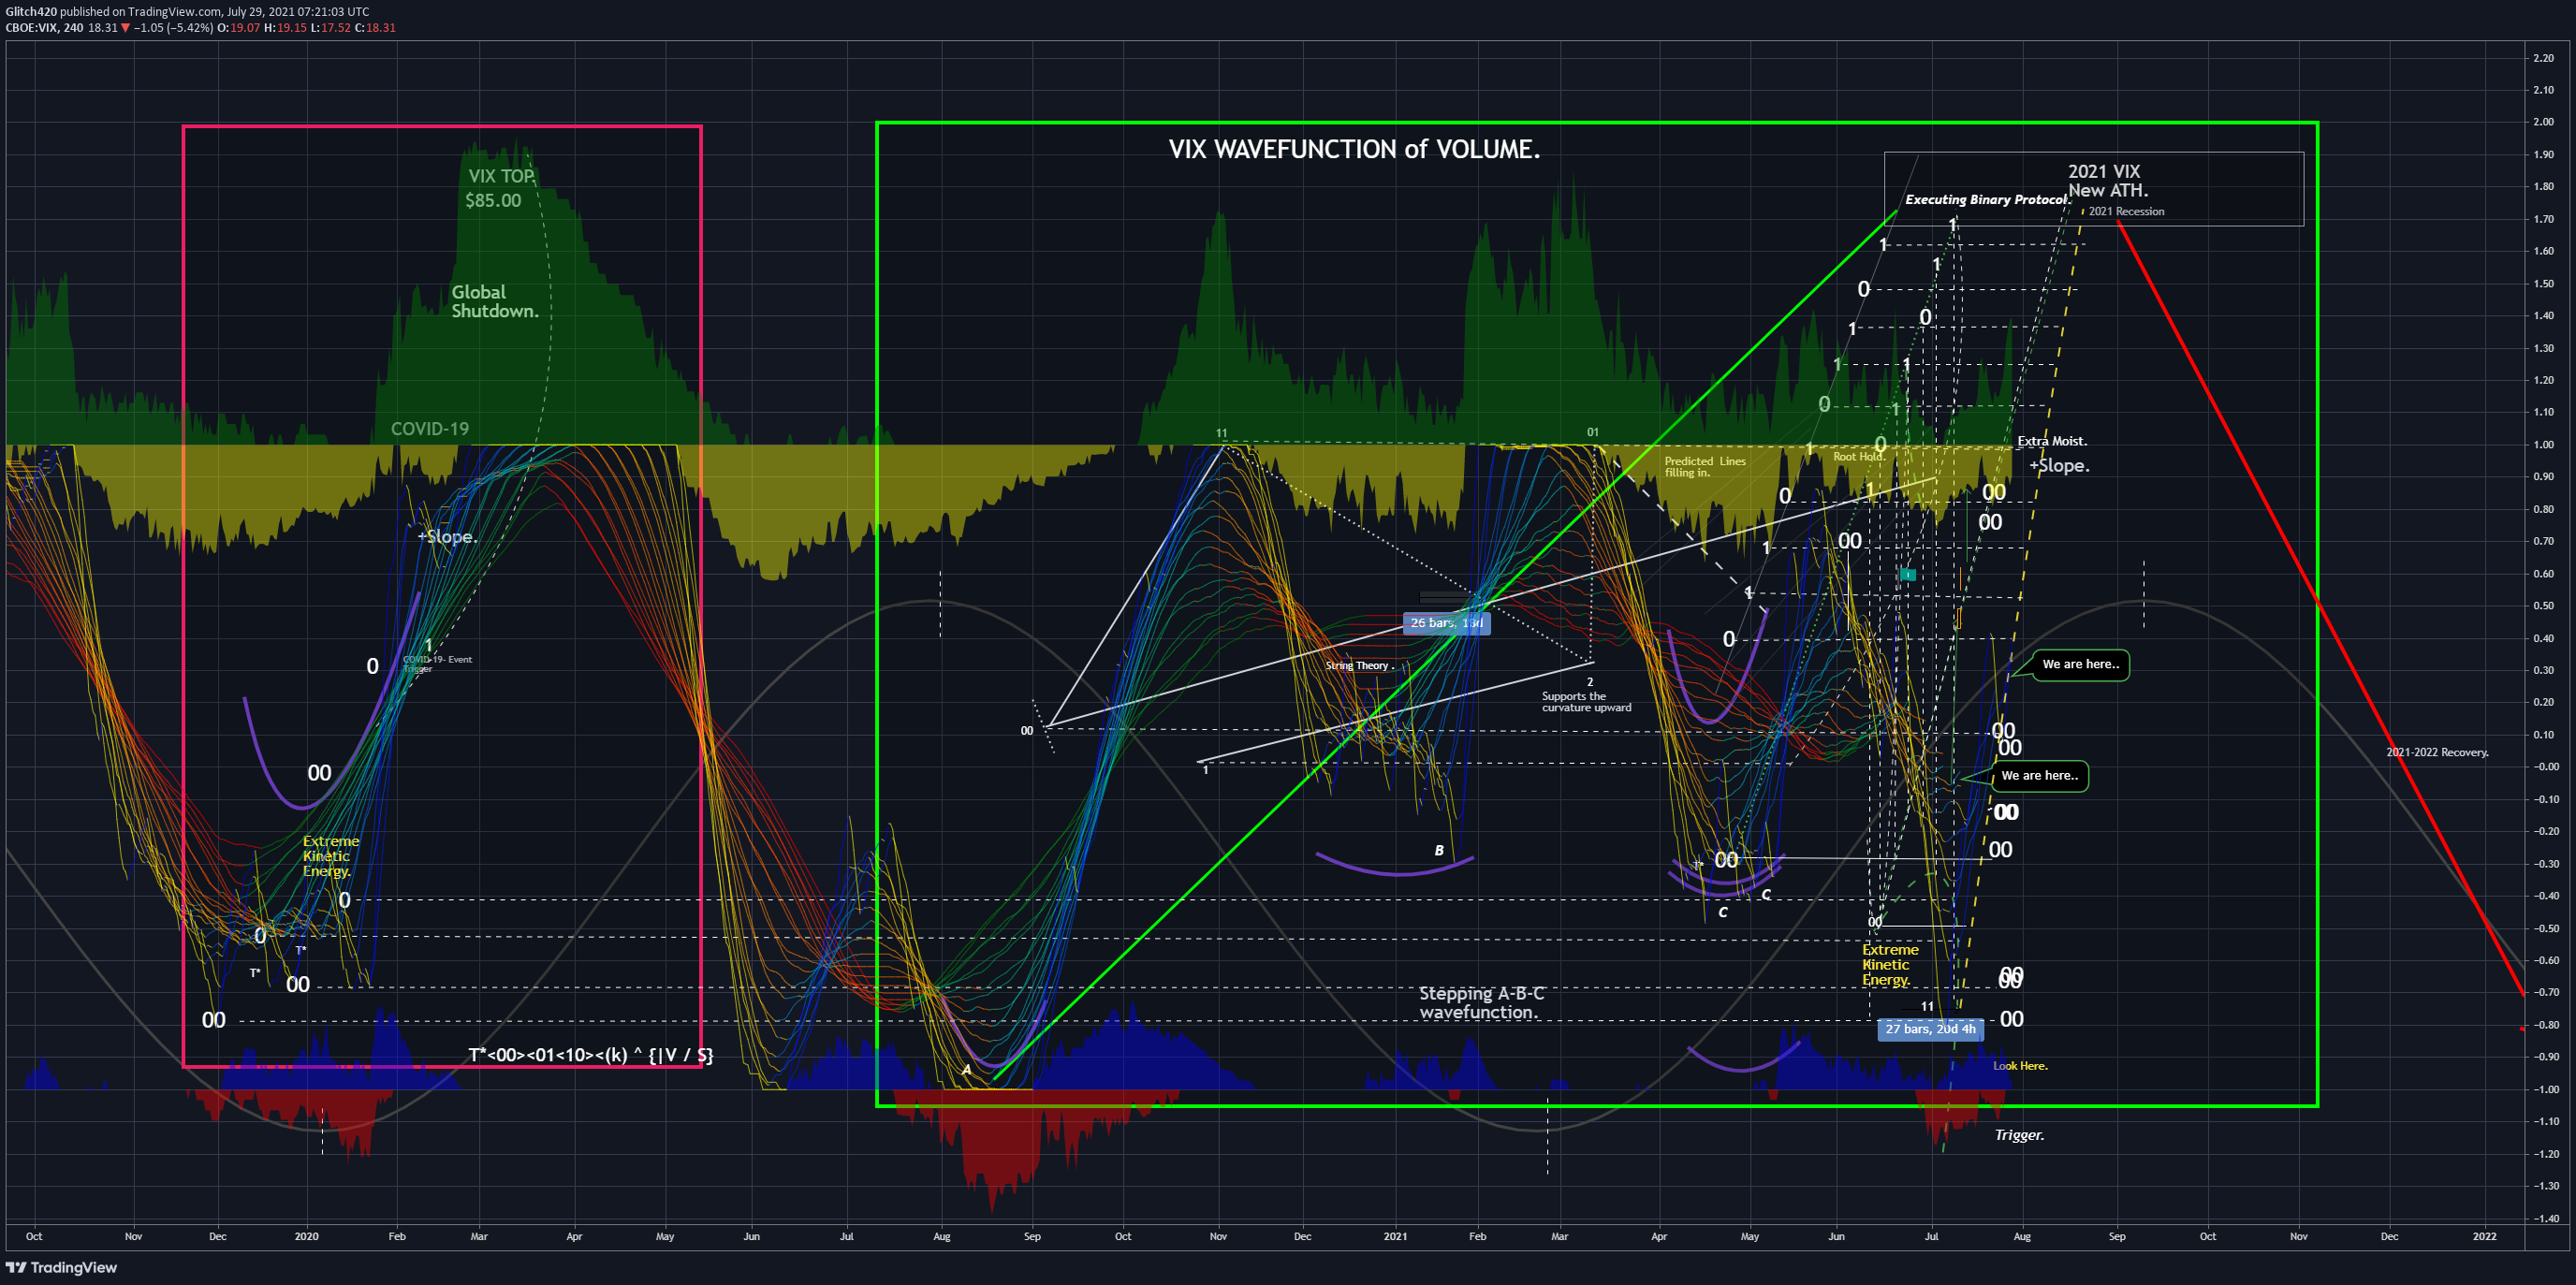The image size is (2576, 1285).
Task: Click the red down-triangle price change indicator
Action: [x=125, y=28]
